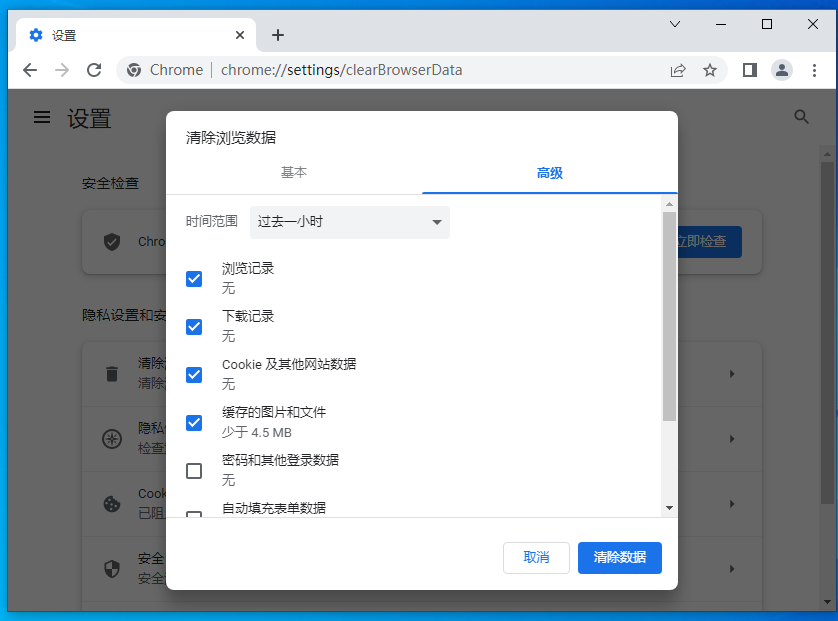Switch to the 基本 tab
Image resolution: width=838 pixels, height=621 pixels.
[294, 173]
